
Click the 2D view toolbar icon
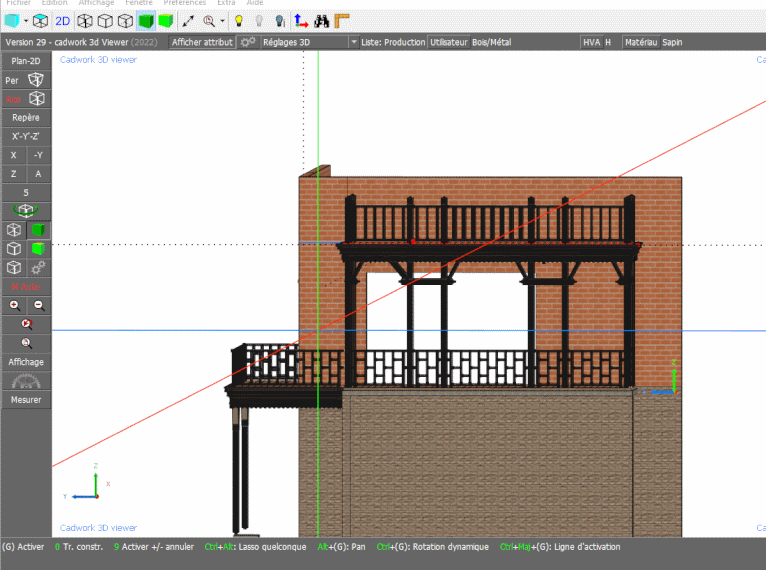pyautogui.click(x=62, y=20)
